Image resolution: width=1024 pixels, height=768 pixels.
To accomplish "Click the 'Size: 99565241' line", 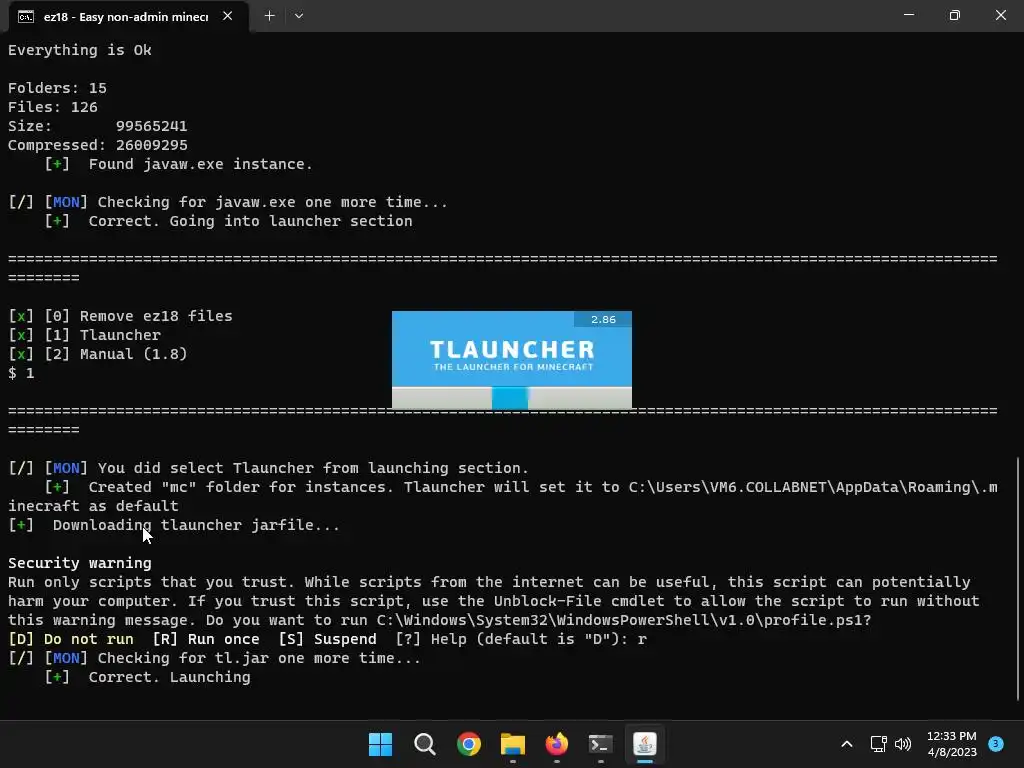I will (x=98, y=126).
